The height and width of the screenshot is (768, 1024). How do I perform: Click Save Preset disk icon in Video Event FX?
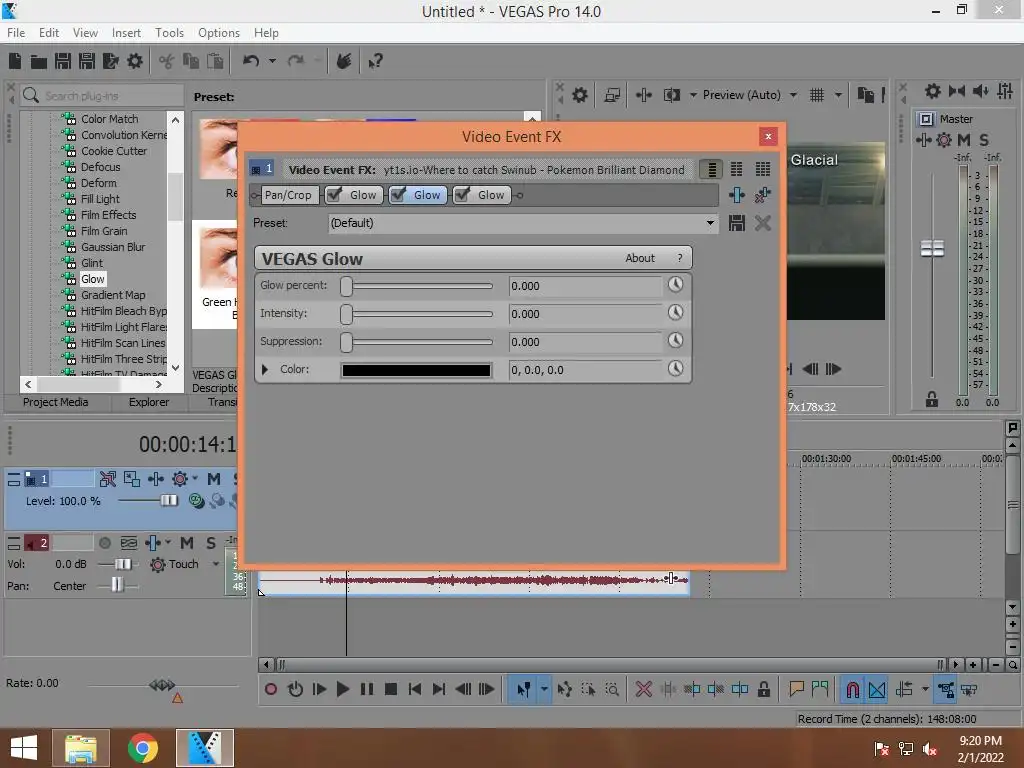[737, 223]
